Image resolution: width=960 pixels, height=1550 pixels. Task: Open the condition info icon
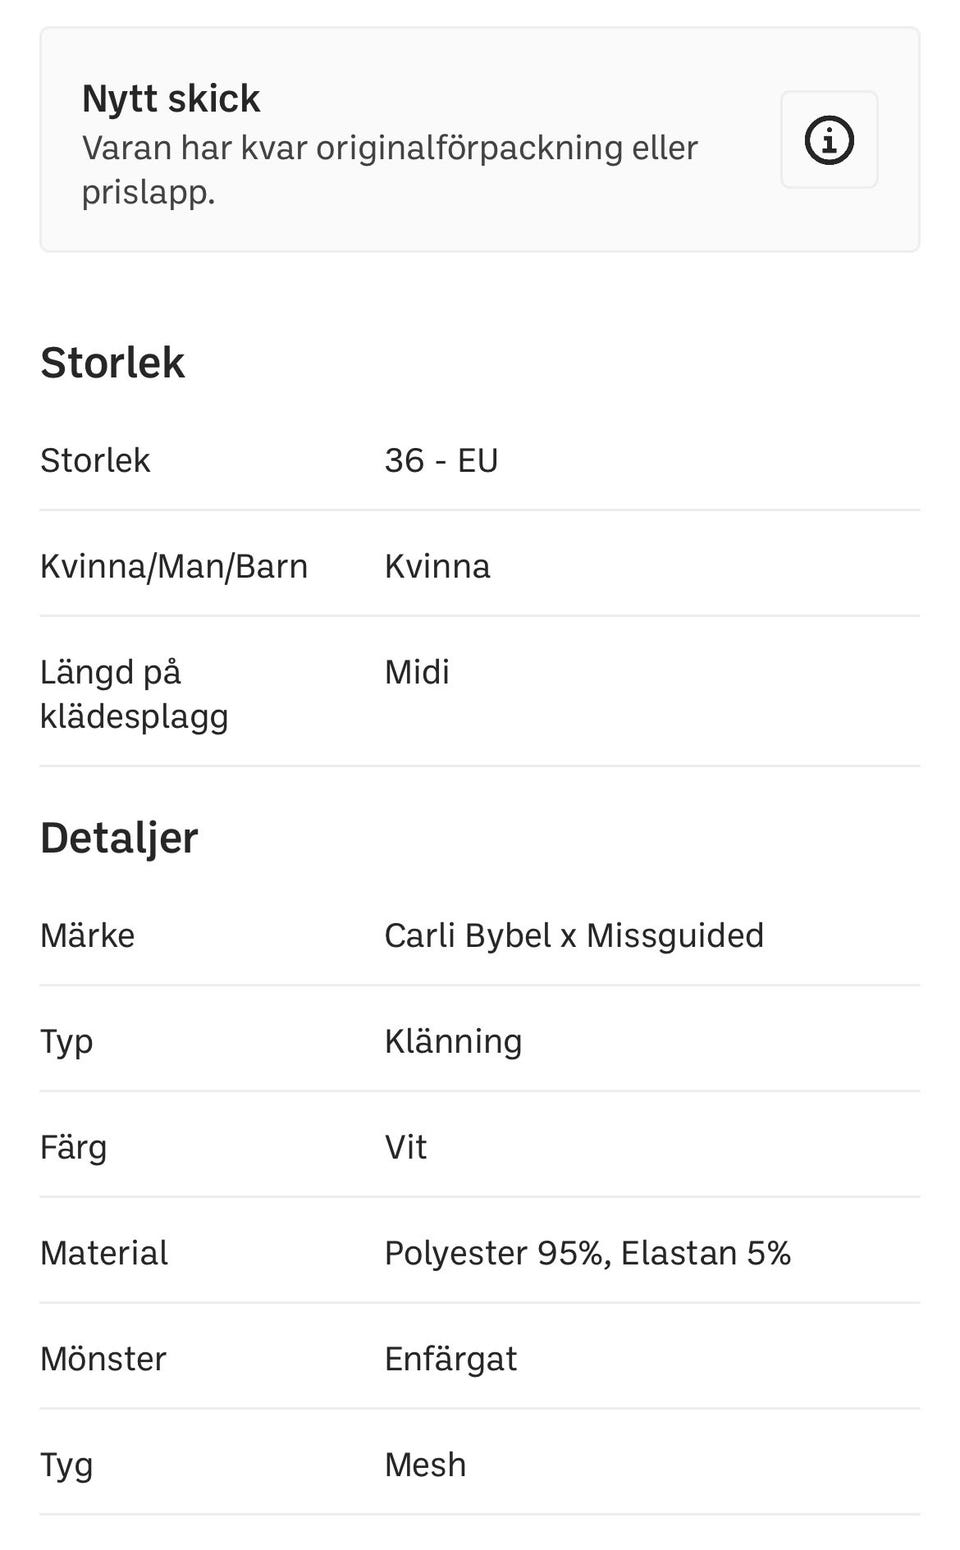coord(828,140)
